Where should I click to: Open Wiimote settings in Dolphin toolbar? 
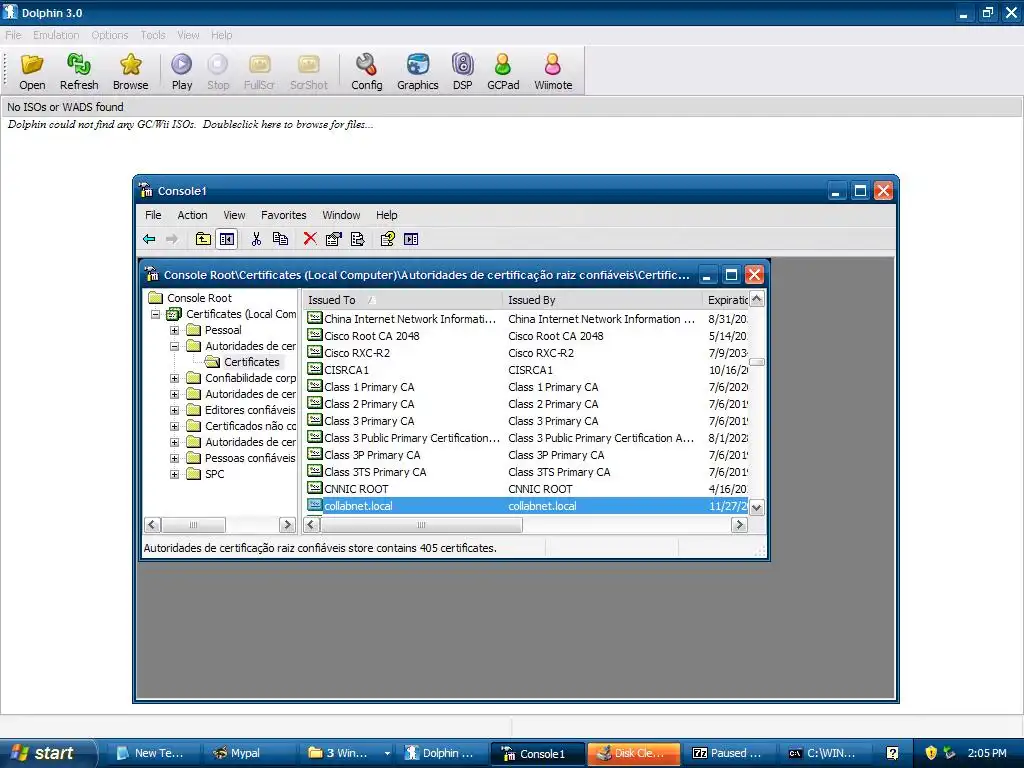point(552,72)
